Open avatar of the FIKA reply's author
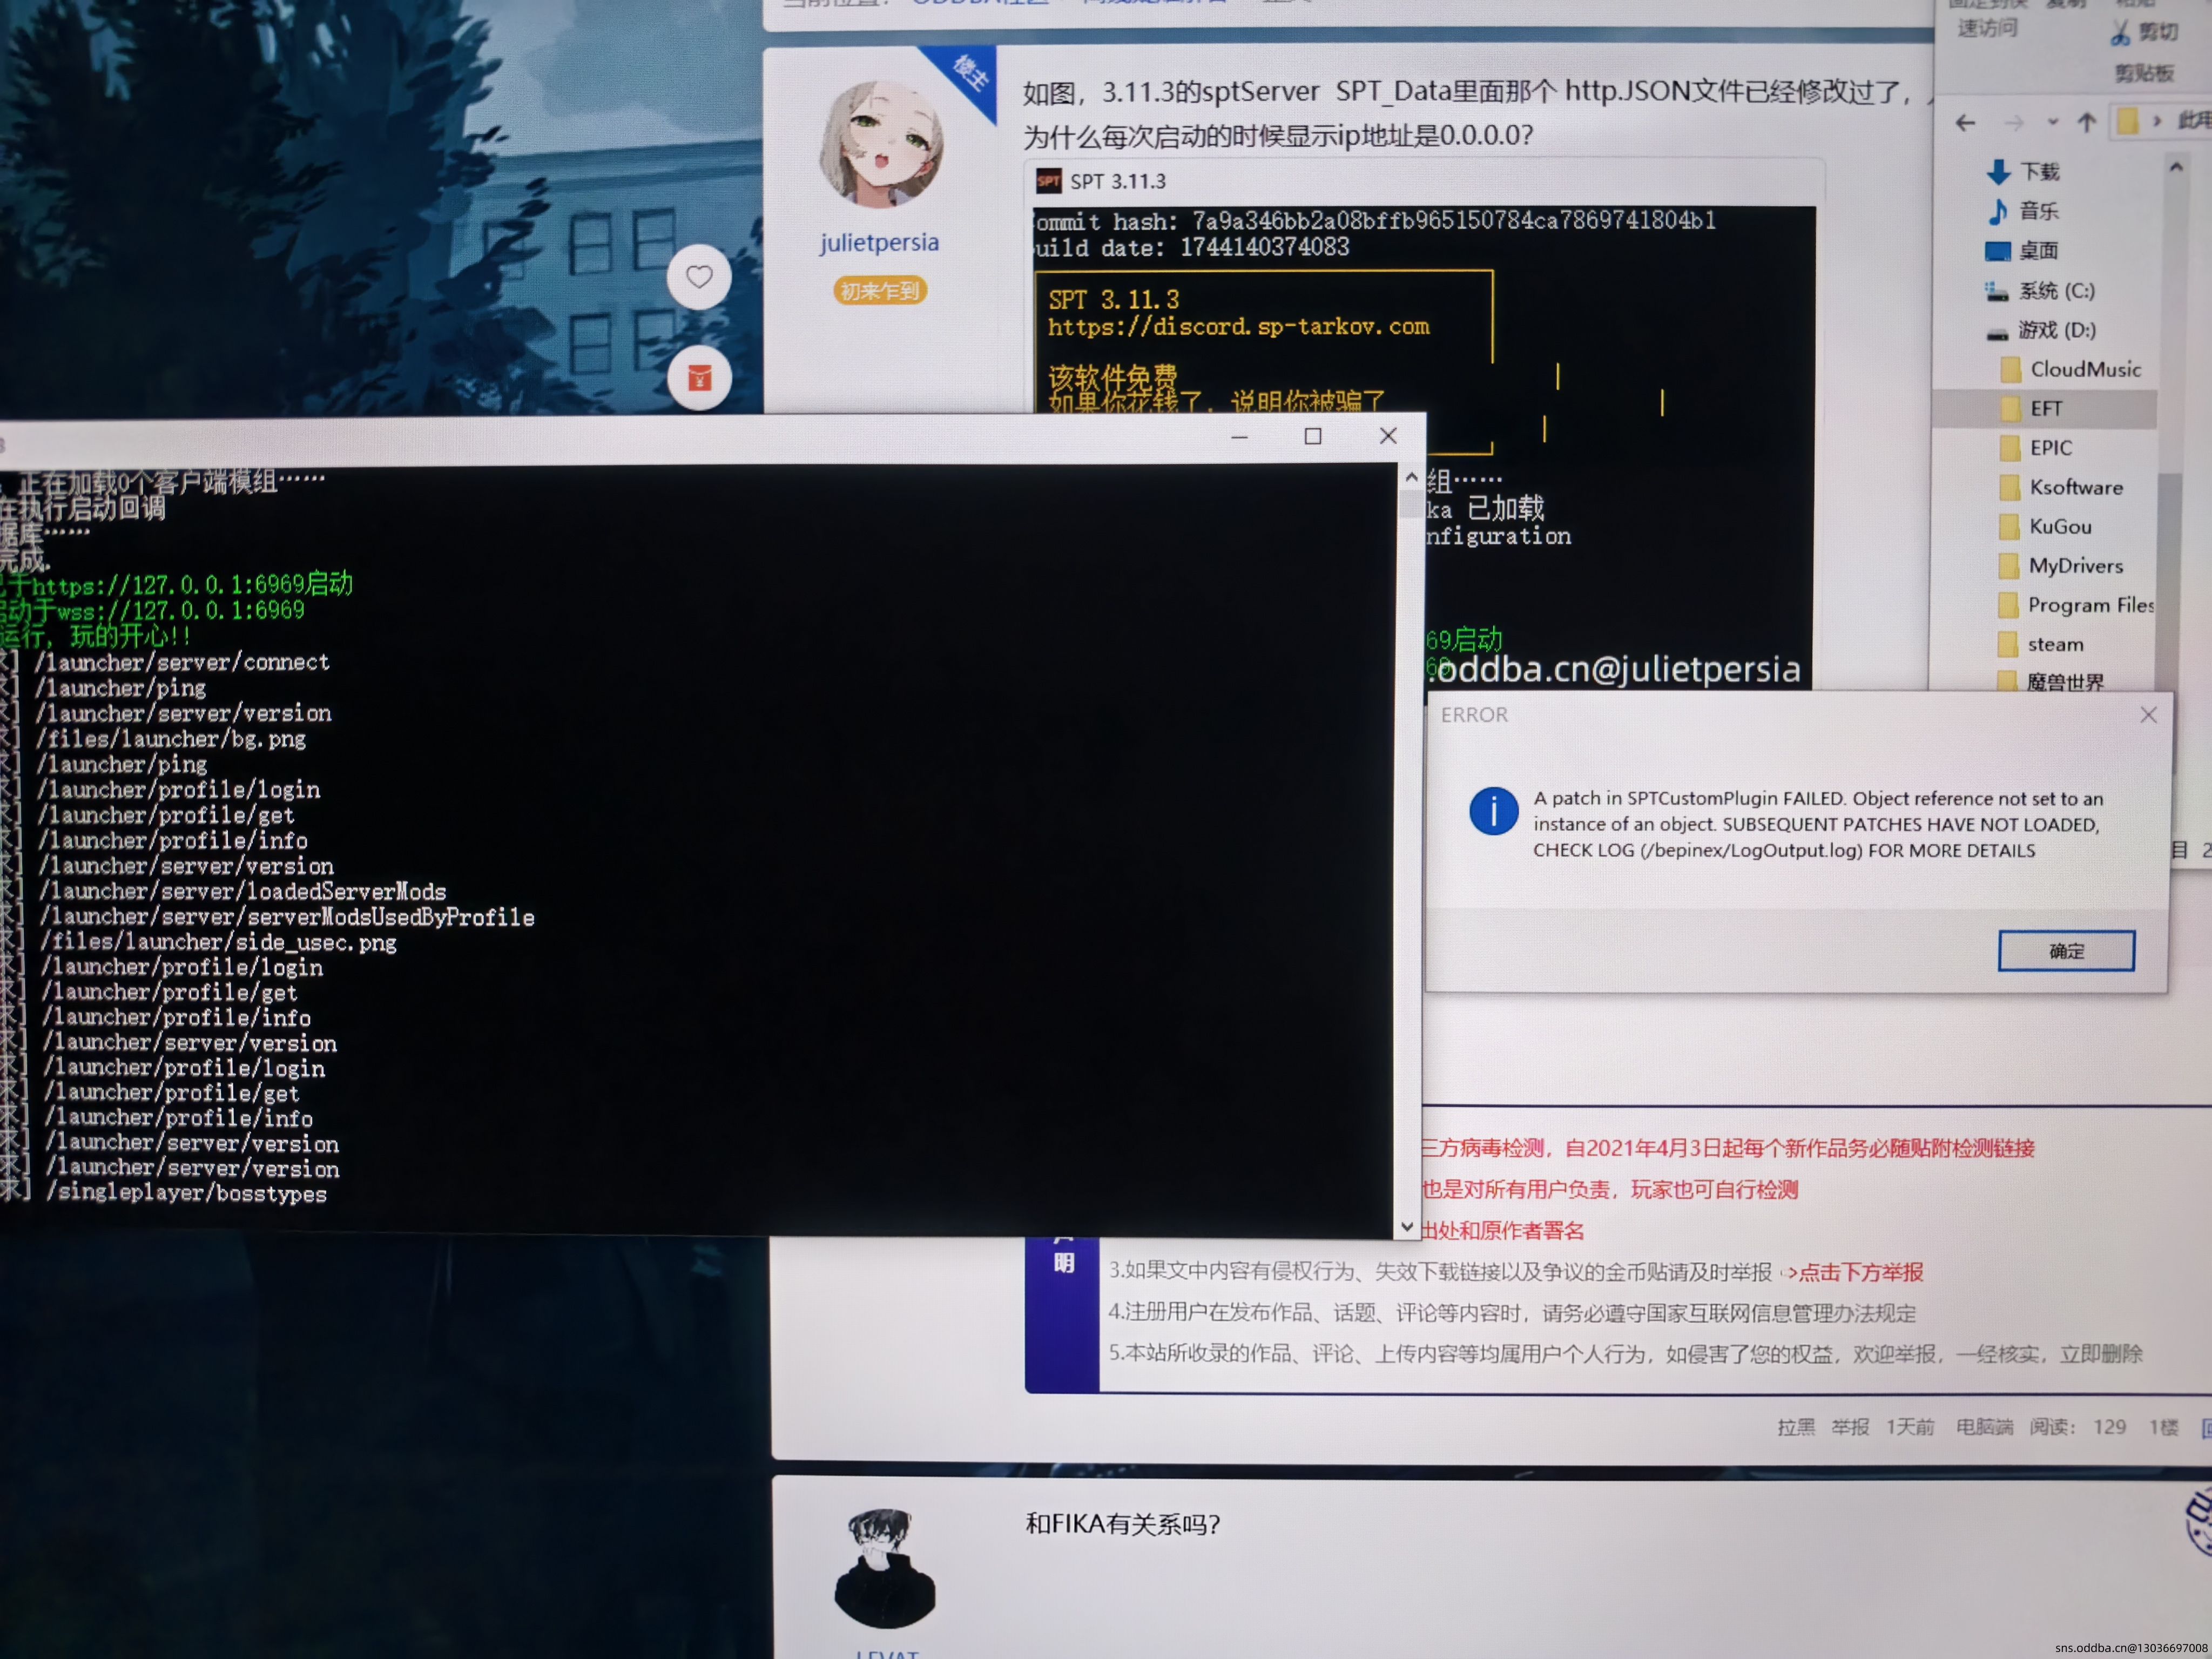Screen dimensions: 2212x1659 [x=885, y=1568]
